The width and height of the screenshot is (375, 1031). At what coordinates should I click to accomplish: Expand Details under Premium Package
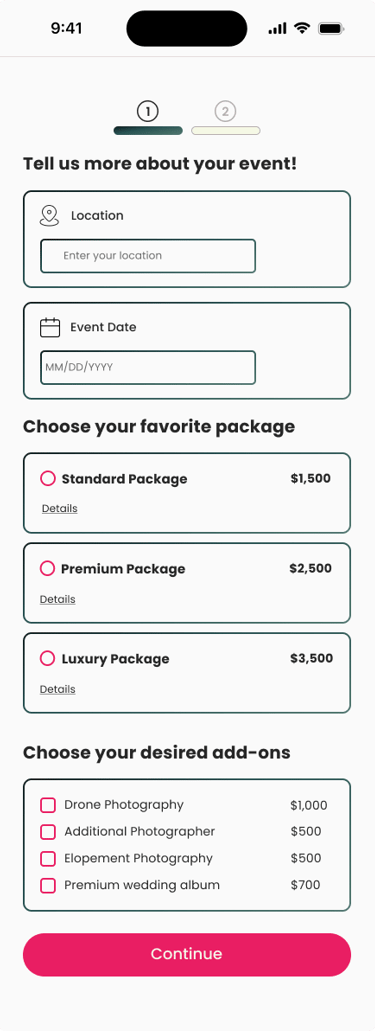(58, 599)
